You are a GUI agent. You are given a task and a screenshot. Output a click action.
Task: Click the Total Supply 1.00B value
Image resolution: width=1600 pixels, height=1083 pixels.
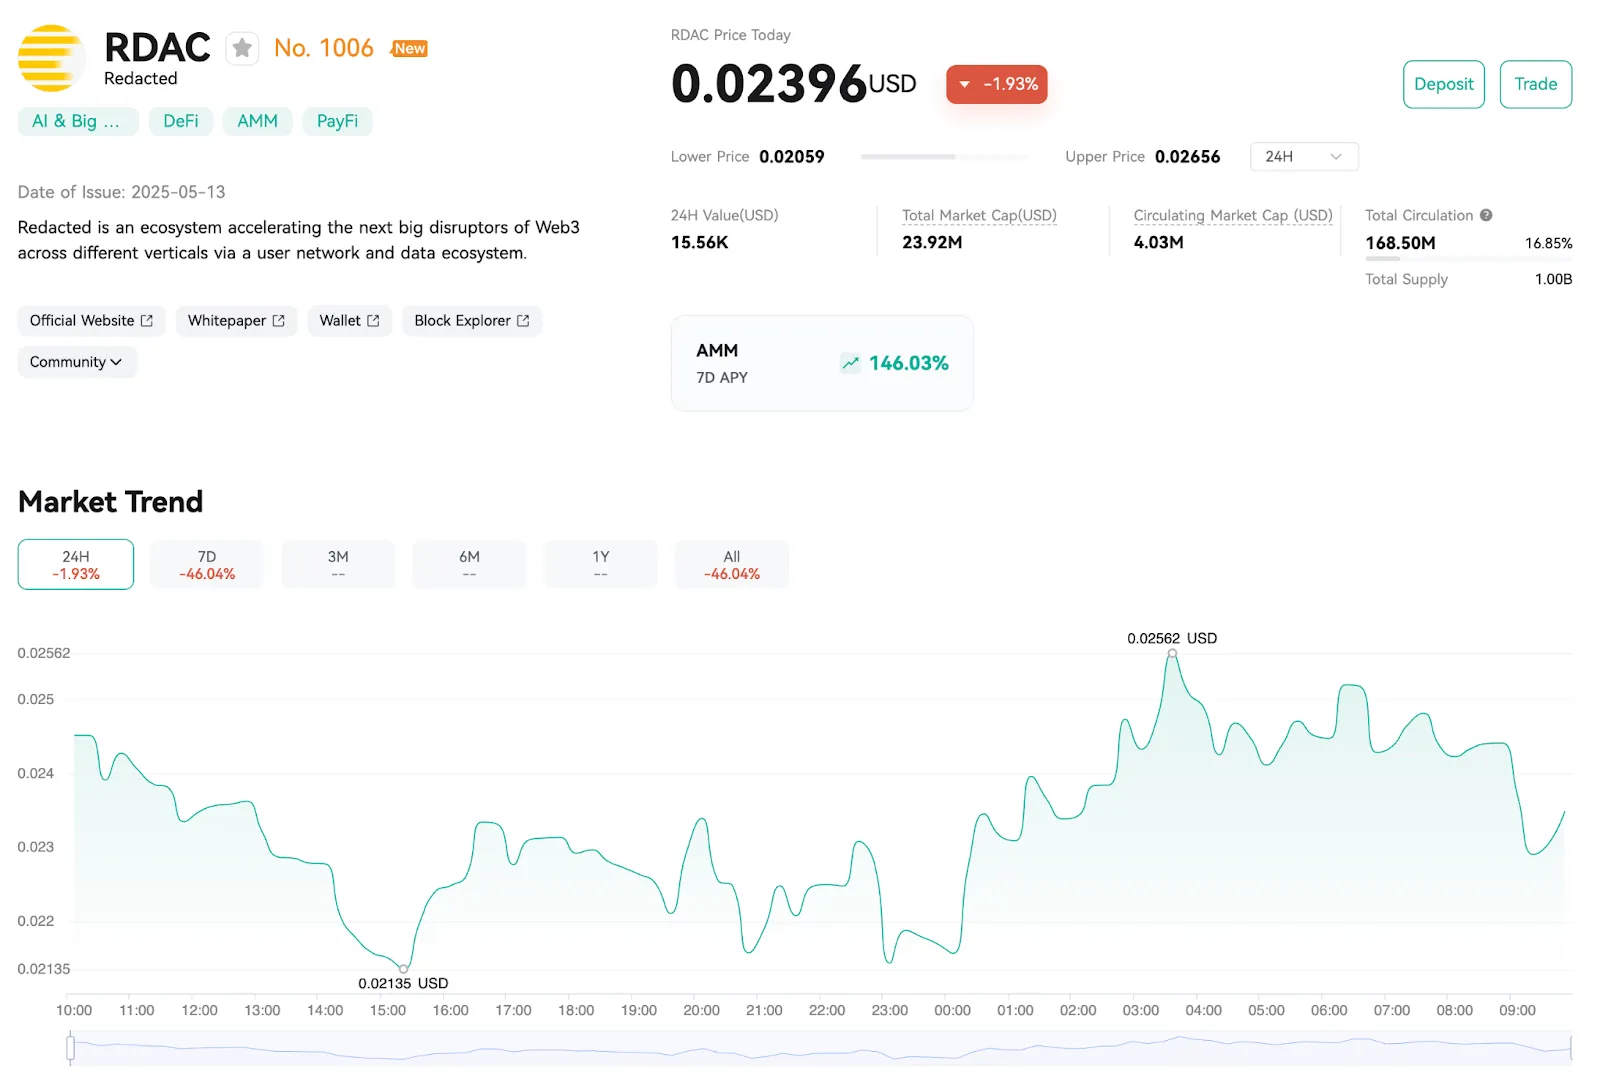(1553, 279)
